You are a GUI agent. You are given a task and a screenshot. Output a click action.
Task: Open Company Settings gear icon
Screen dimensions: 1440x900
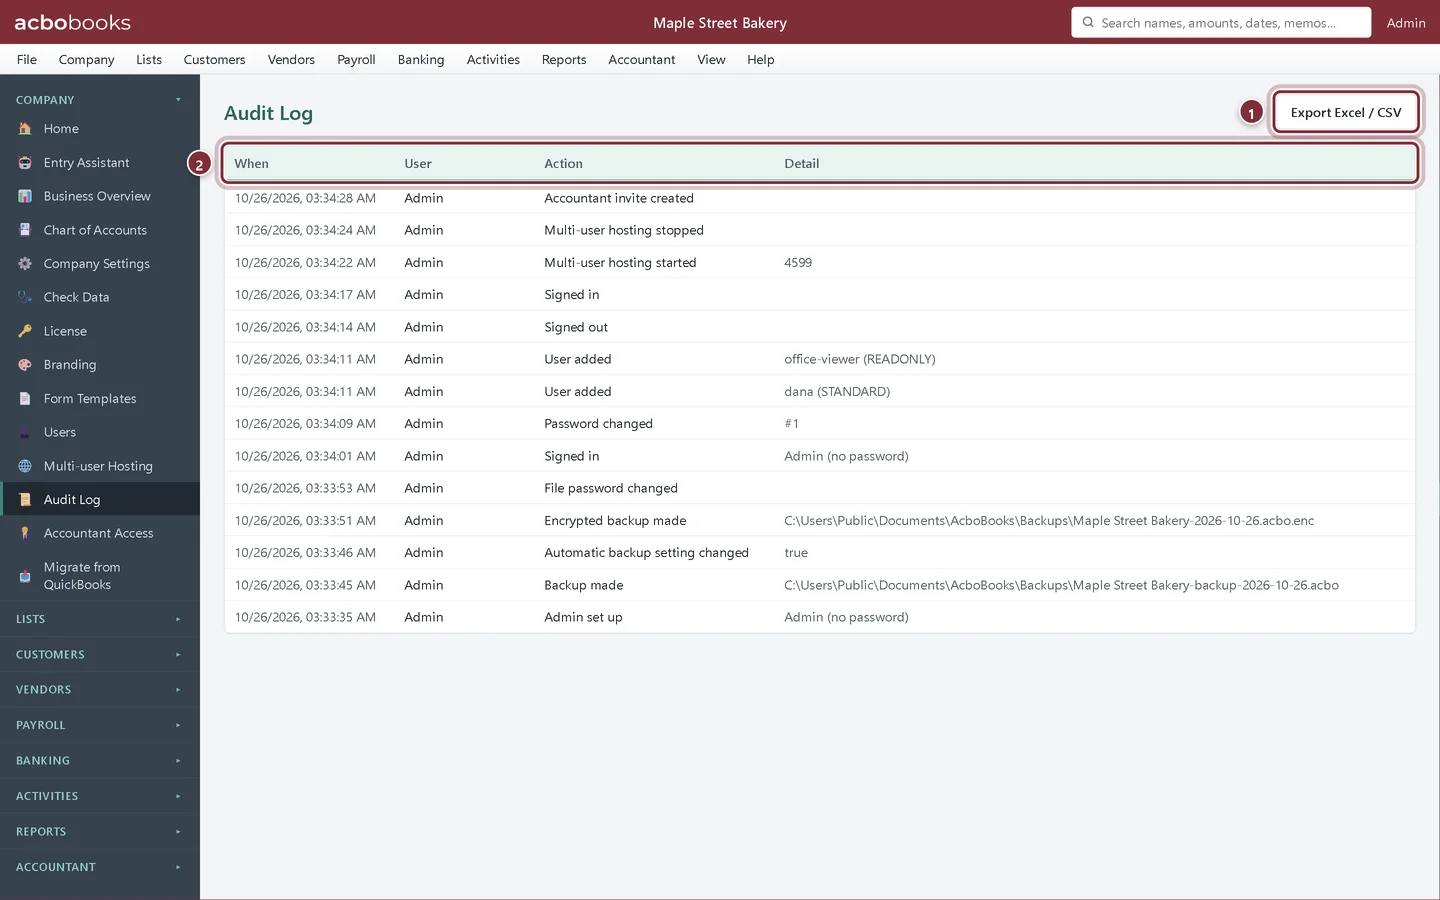pos(25,264)
